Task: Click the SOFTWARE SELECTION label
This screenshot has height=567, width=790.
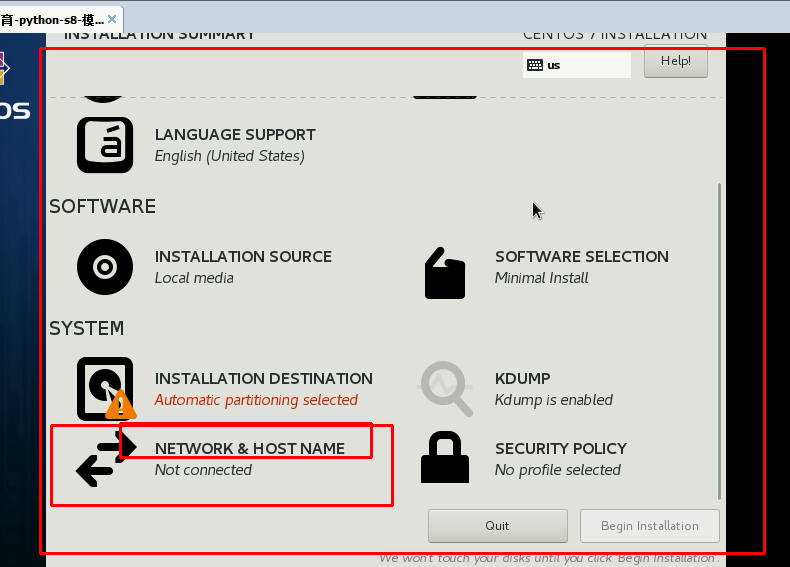Action: pyautogui.click(x=581, y=257)
